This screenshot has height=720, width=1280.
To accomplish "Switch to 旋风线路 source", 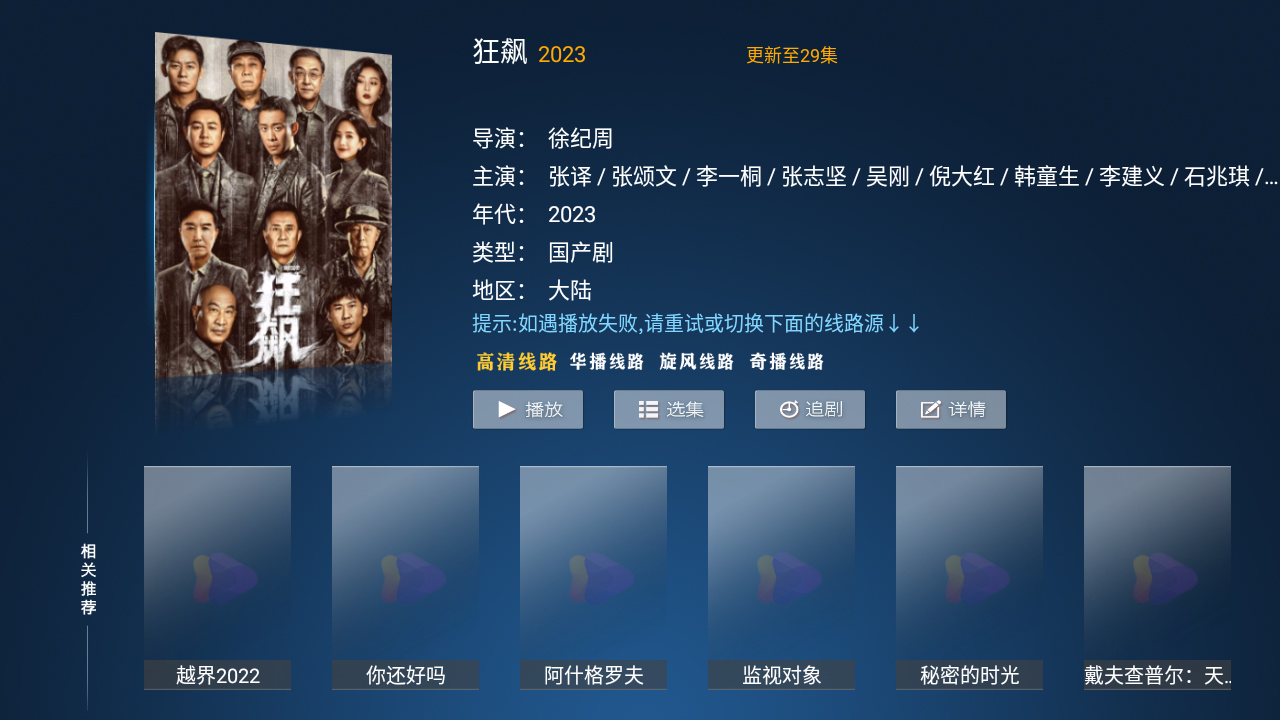I will click(x=697, y=362).
